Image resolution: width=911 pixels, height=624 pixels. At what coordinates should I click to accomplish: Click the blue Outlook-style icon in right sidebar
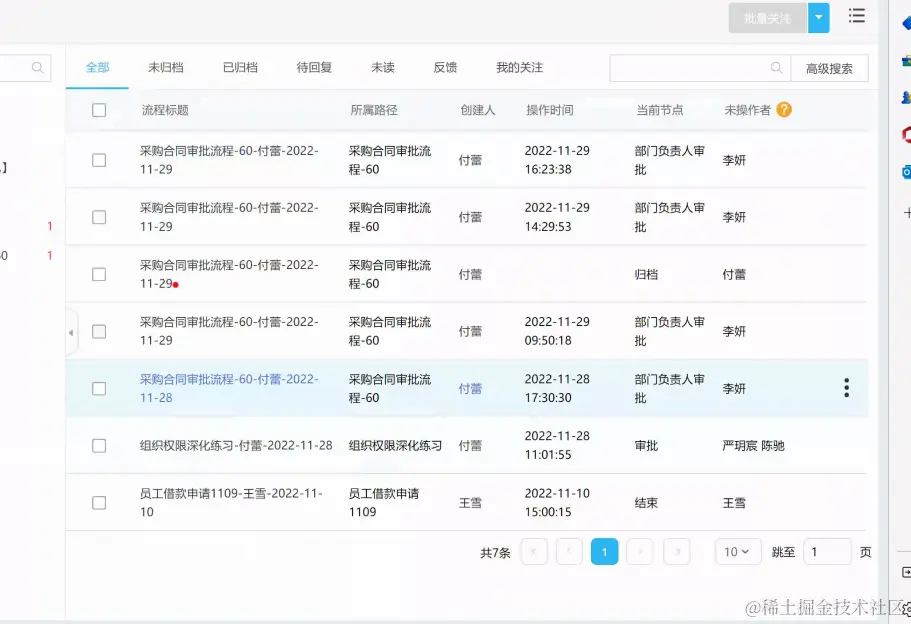pyautogui.click(x=906, y=172)
